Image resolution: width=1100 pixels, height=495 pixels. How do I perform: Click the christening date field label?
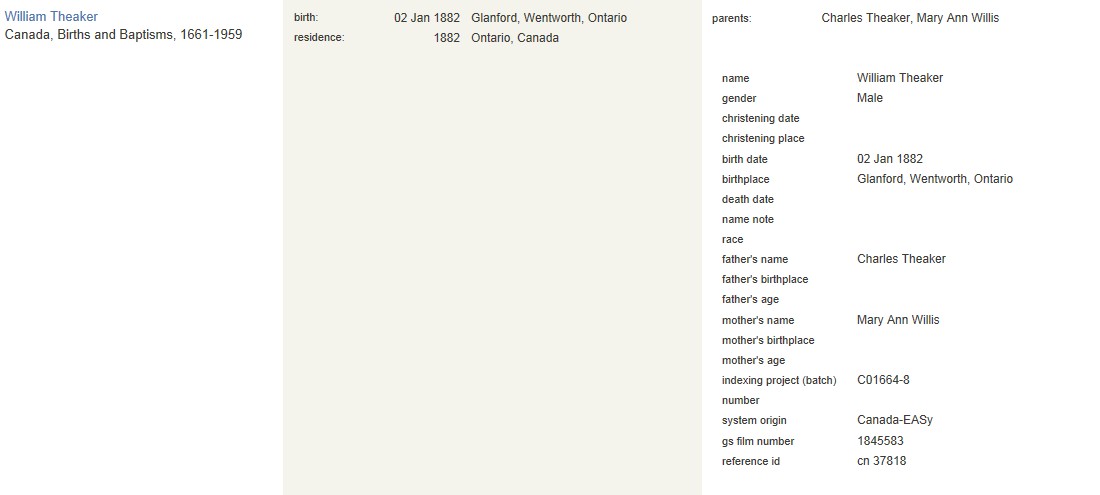point(760,118)
